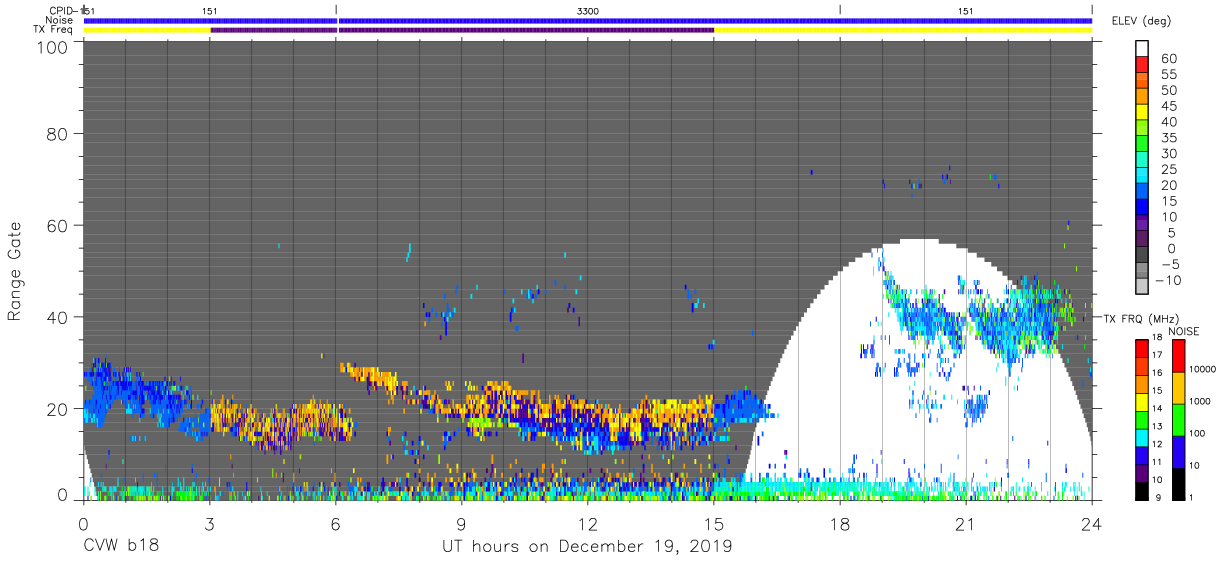
Task: Select the 3300 CPID value label
Action: (588, 11)
